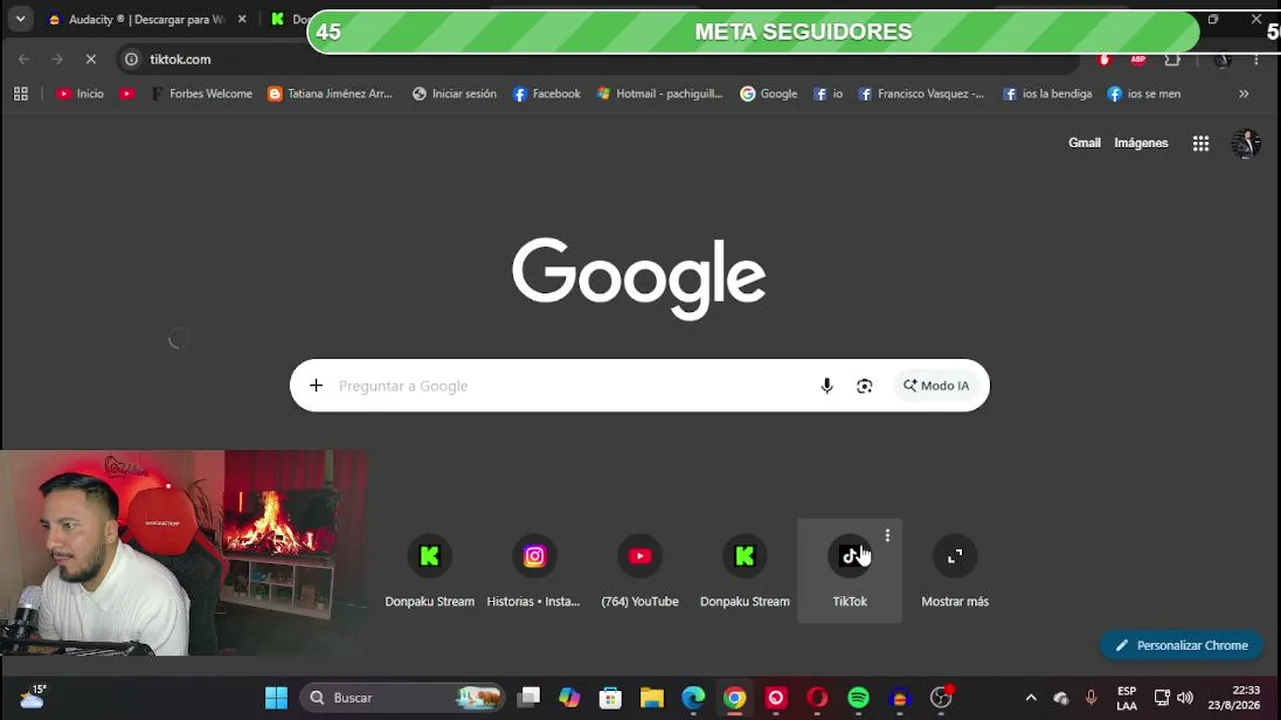
Task: Open Task View on the taskbar
Action: (529, 698)
